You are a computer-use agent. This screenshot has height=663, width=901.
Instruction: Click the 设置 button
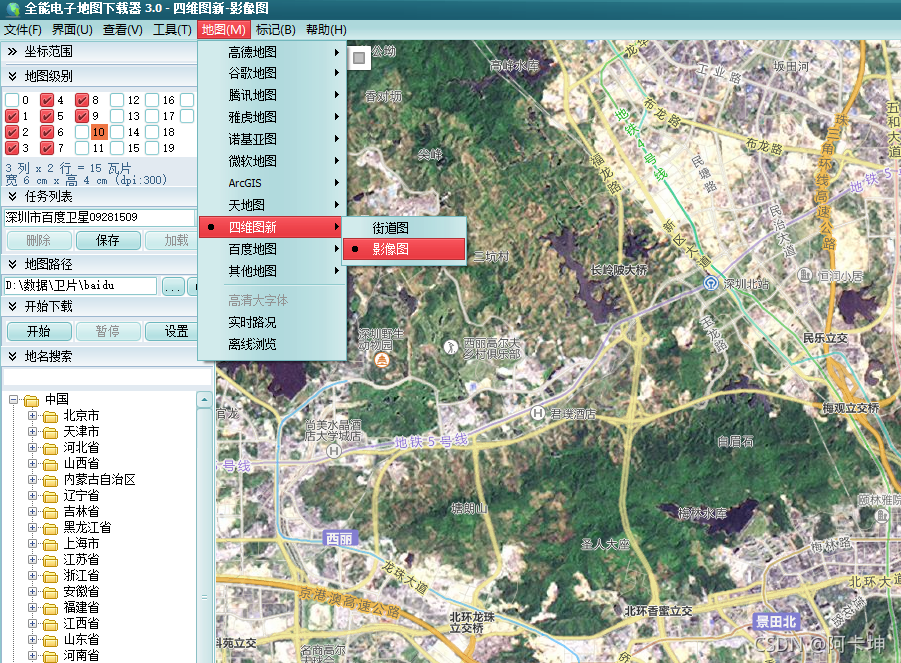tap(172, 332)
